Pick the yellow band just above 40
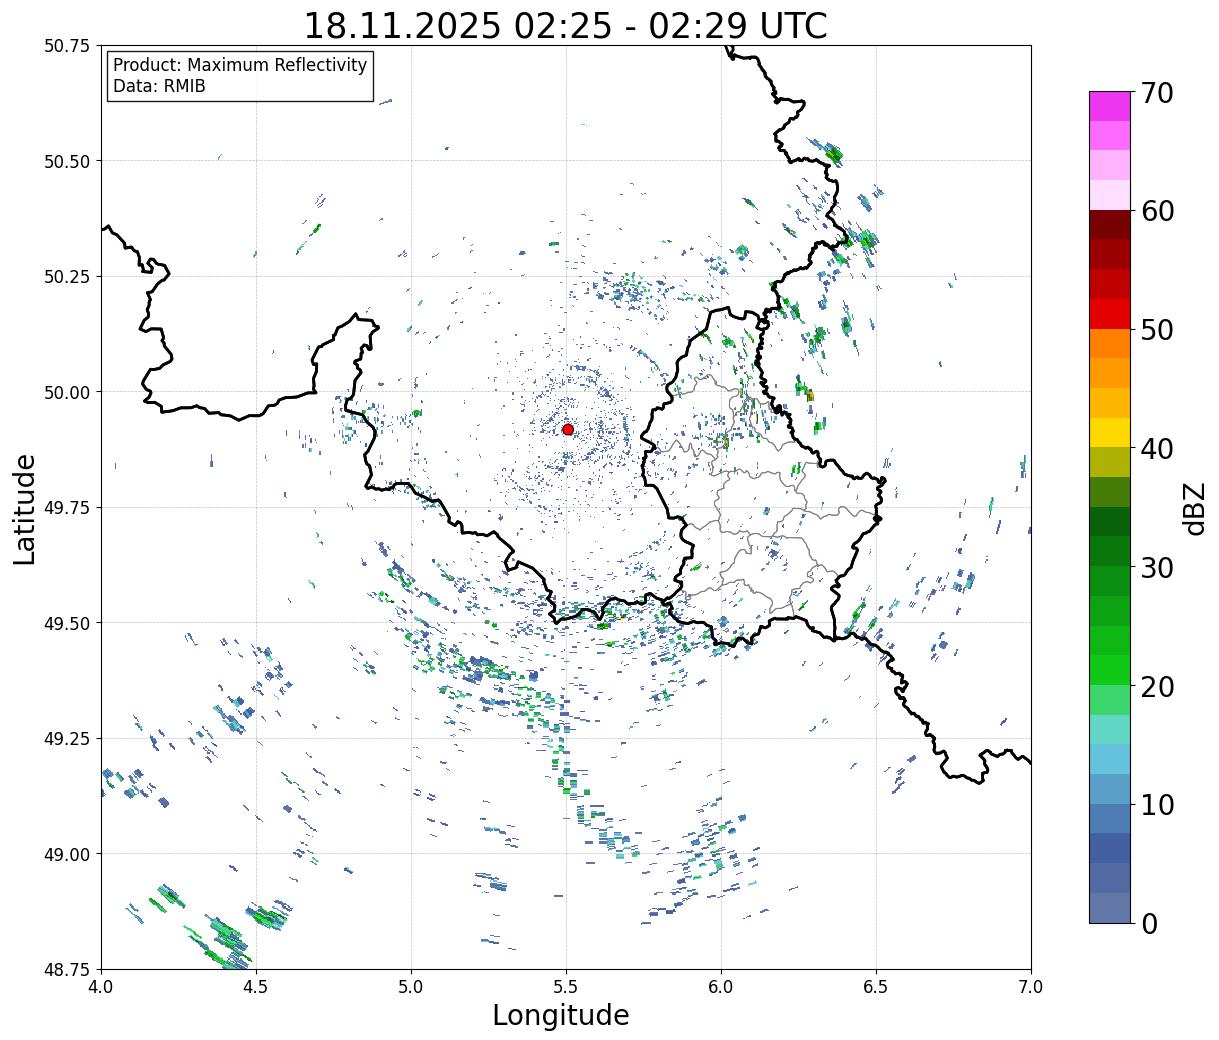 tap(1110, 432)
